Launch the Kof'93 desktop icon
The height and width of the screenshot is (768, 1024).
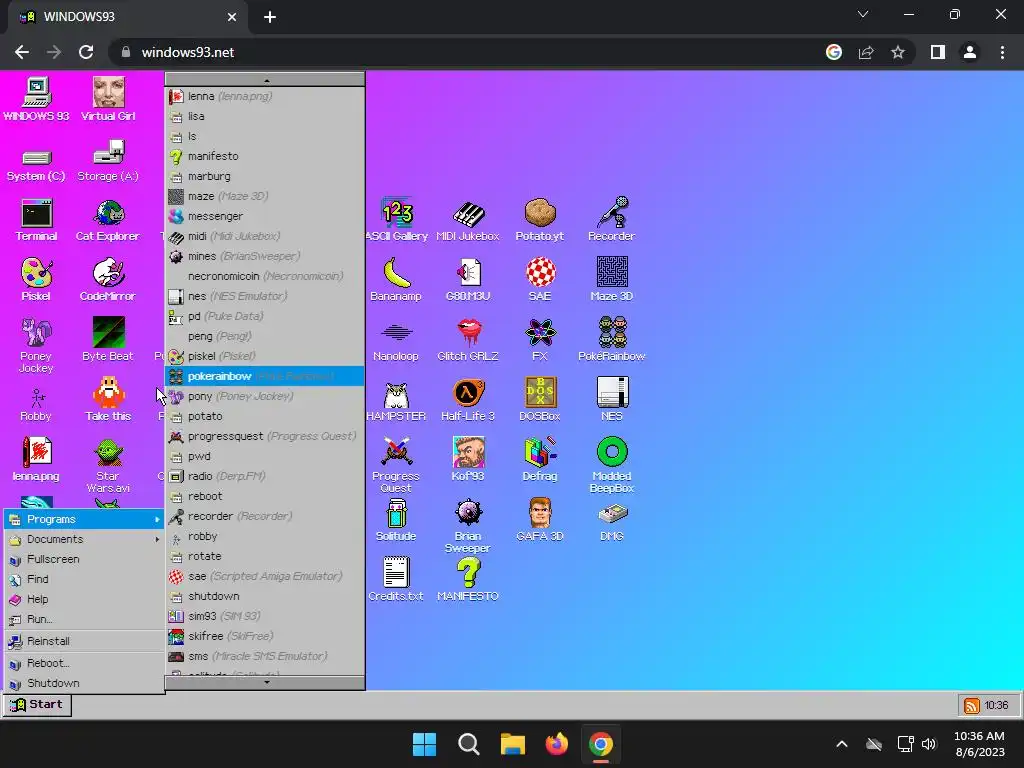tap(468, 460)
